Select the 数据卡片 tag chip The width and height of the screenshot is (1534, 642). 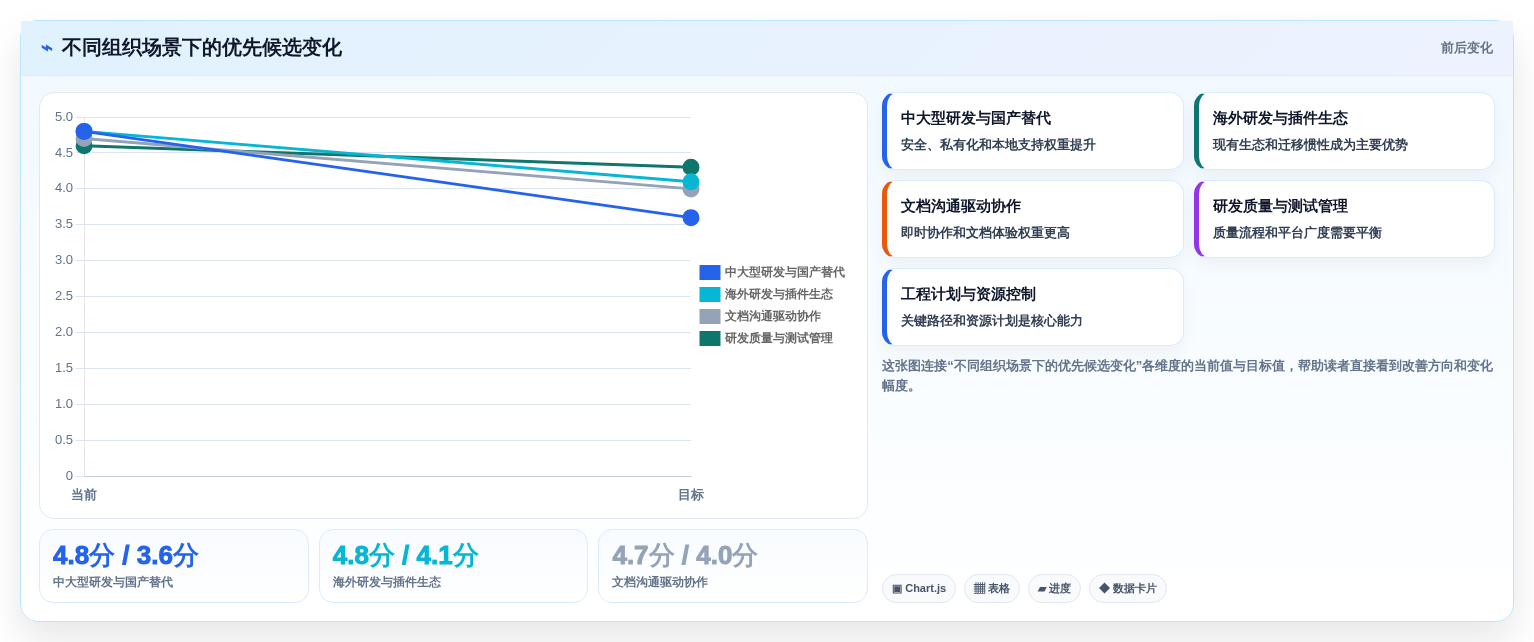point(1128,588)
